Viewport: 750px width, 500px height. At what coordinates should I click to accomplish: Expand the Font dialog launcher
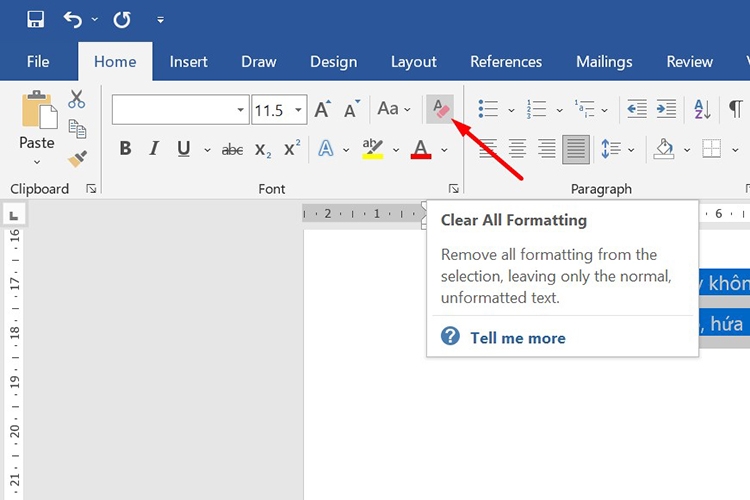click(453, 188)
